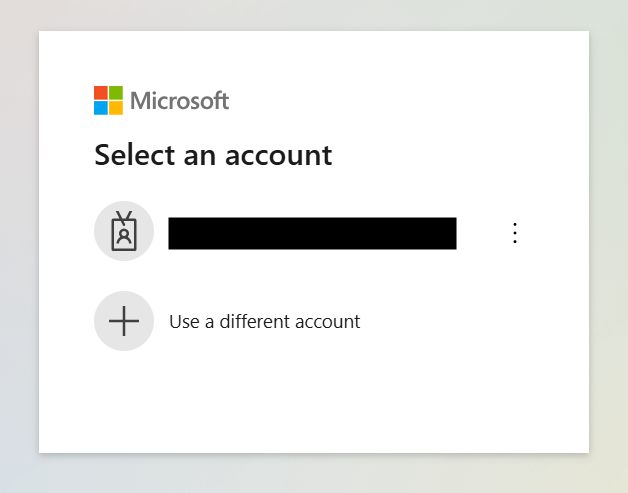Click the gradient background right of the dialog
Screen dimensions: 628x493
point(608,250)
